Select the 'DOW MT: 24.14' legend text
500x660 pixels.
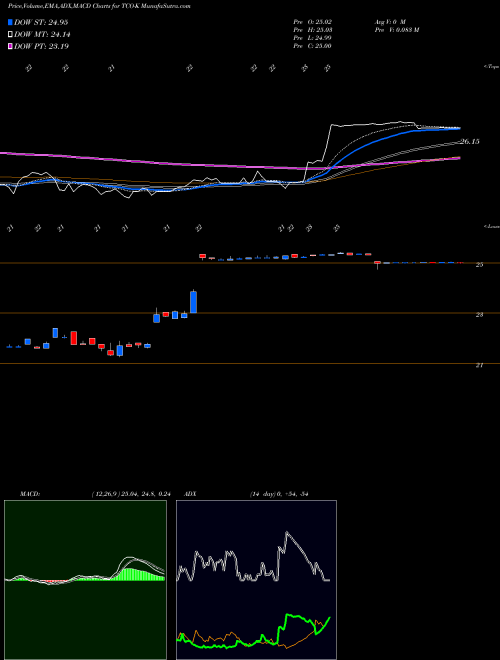[41, 35]
